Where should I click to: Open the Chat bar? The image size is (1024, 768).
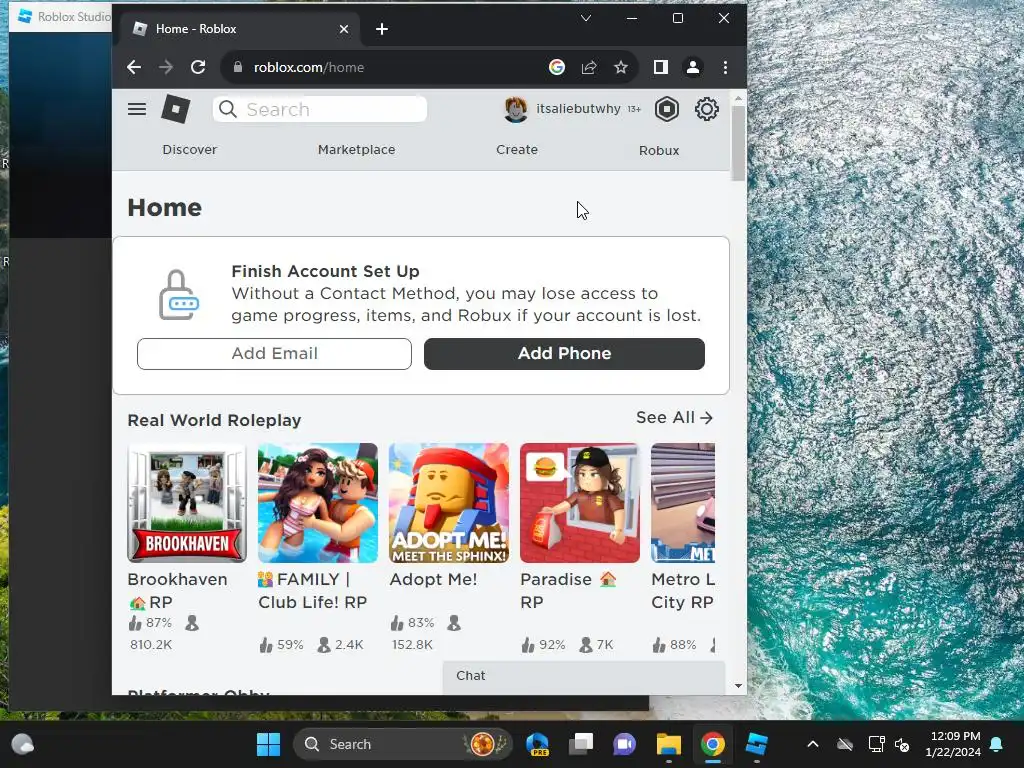584,676
